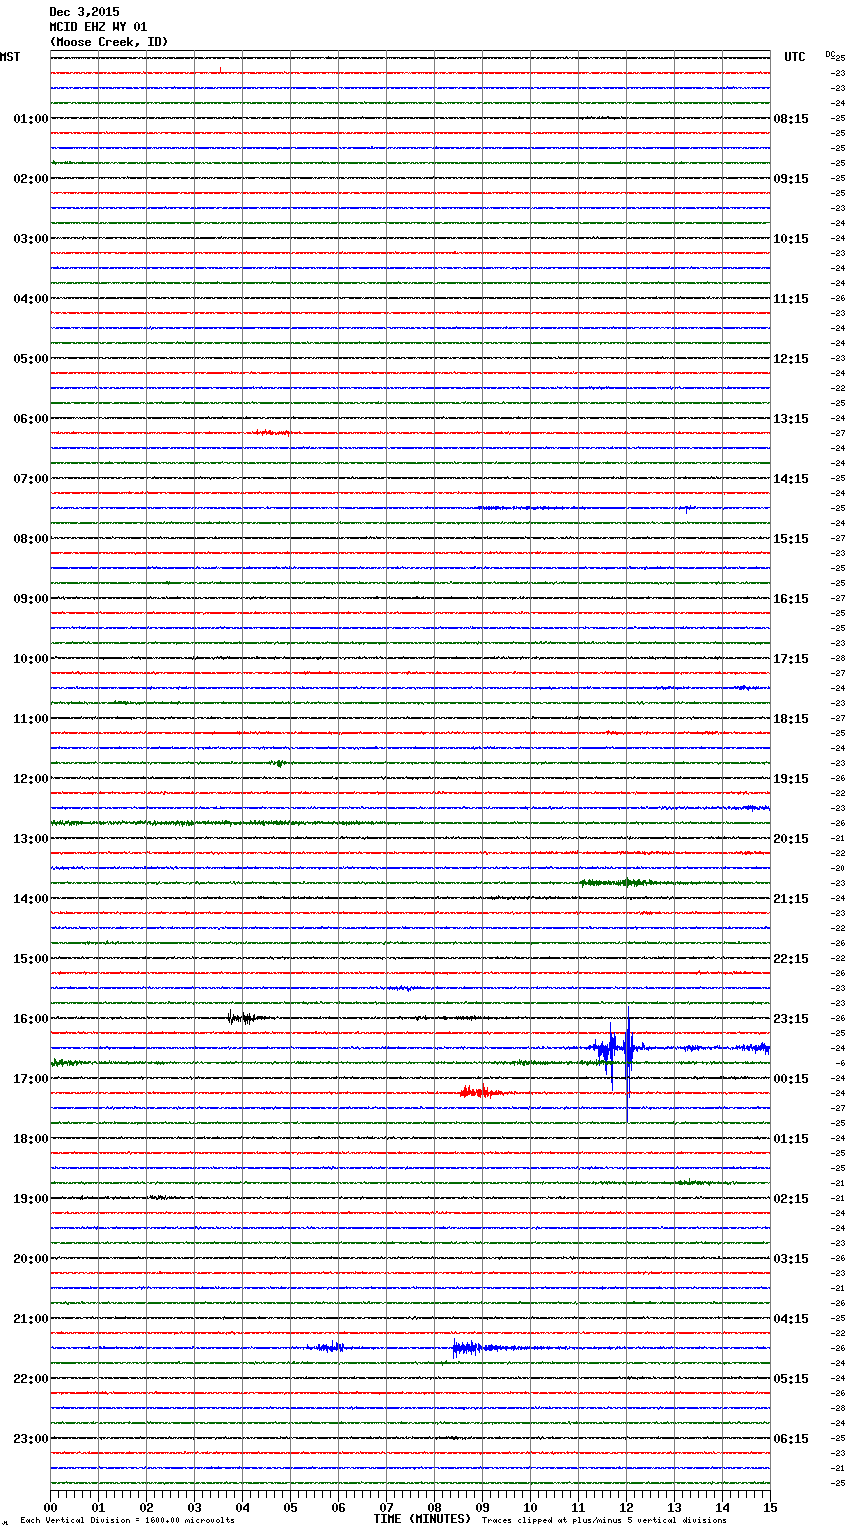Viewport: 850px width, 1534px height.
Task: Select the '03' minute axis label
Action: [195, 1507]
